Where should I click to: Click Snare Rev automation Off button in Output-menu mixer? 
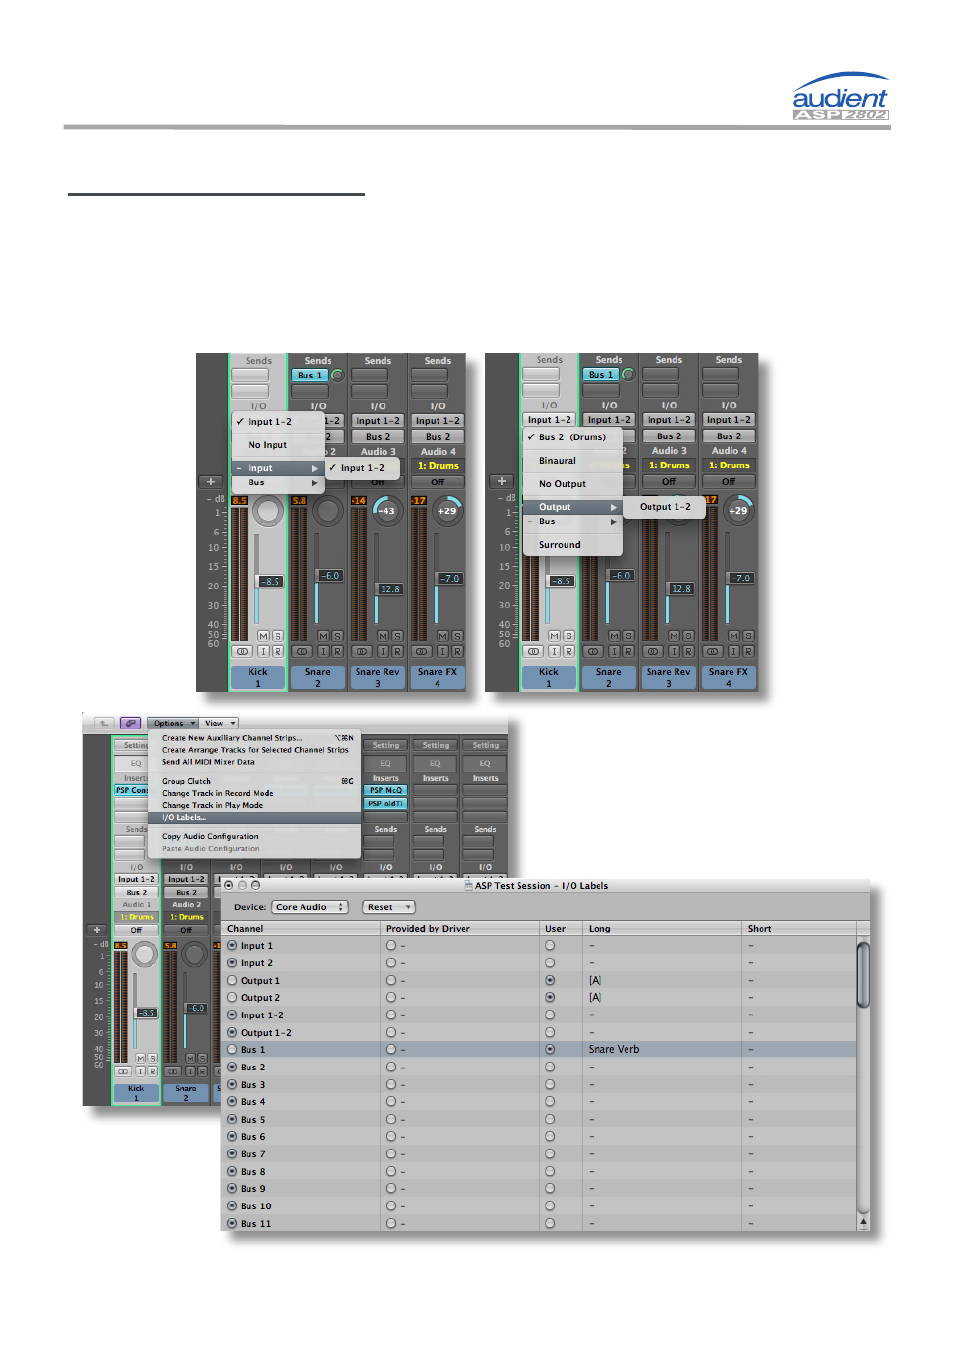[669, 482]
